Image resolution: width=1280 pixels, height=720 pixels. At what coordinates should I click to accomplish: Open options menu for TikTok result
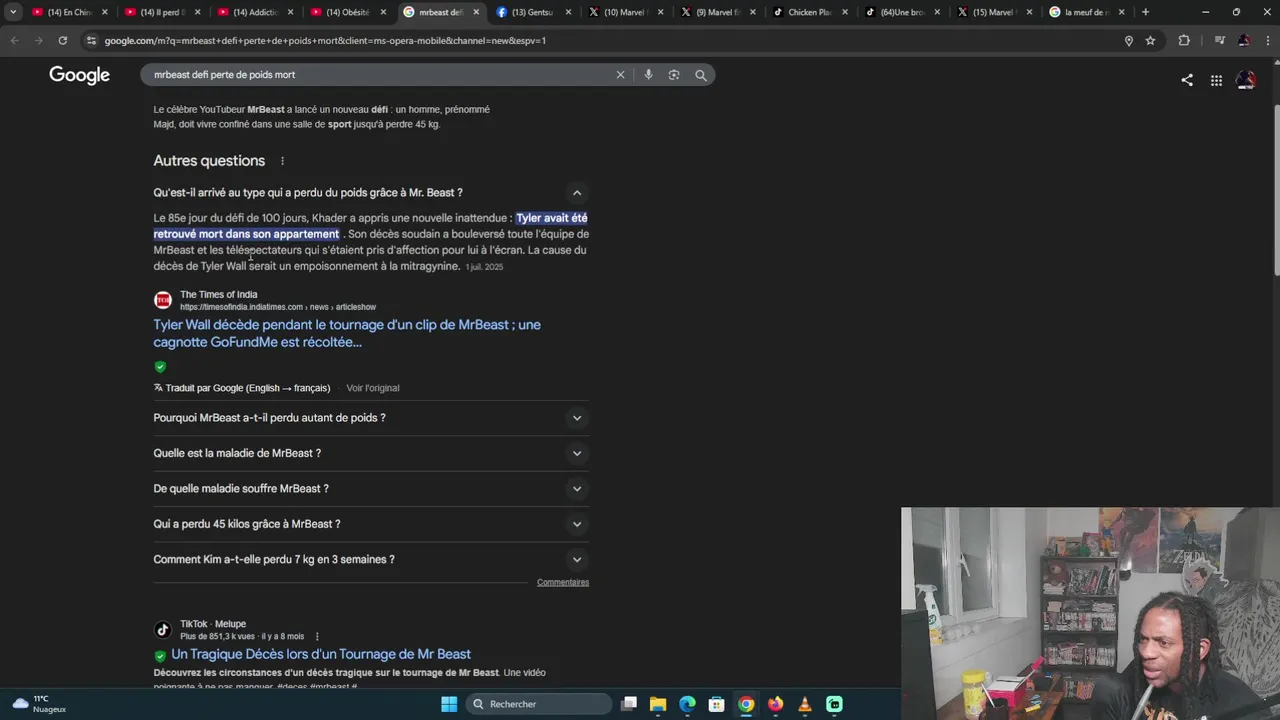tap(317, 636)
